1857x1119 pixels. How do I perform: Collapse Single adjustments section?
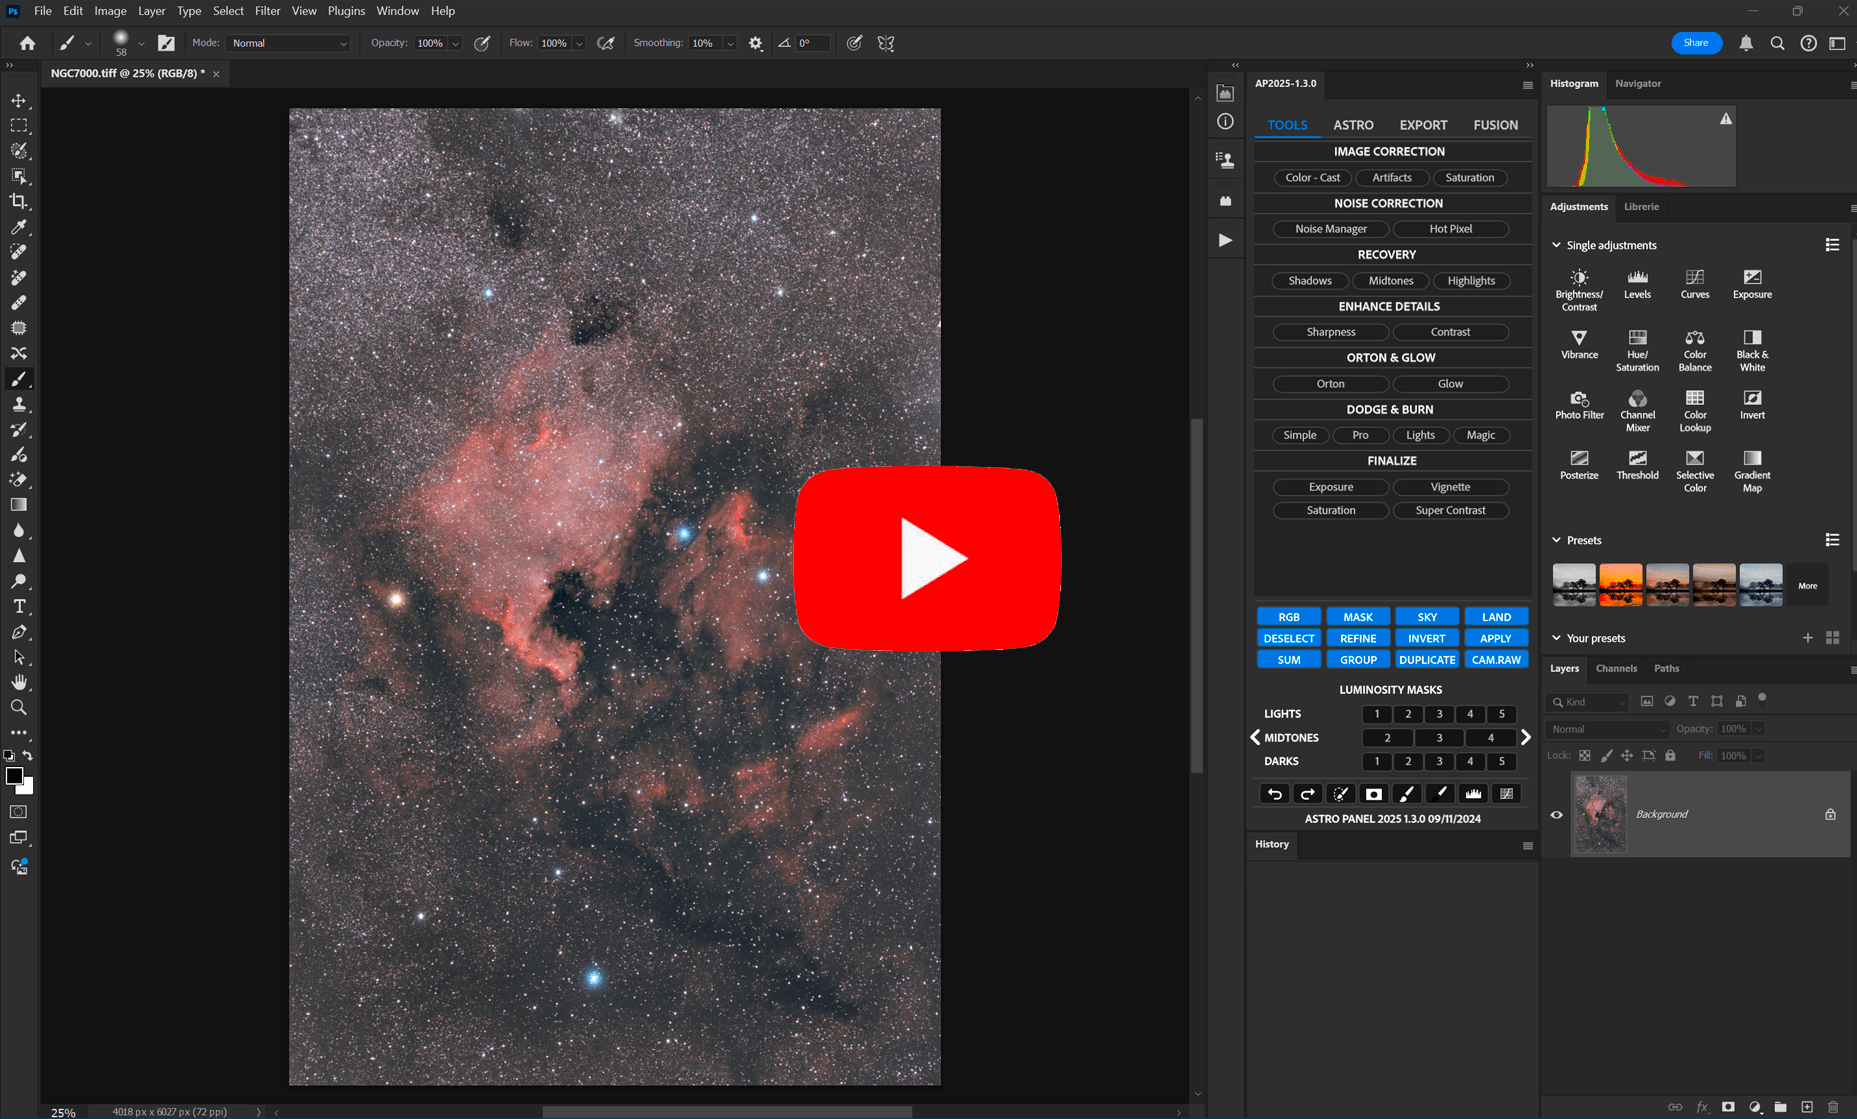tap(1556, 245)
